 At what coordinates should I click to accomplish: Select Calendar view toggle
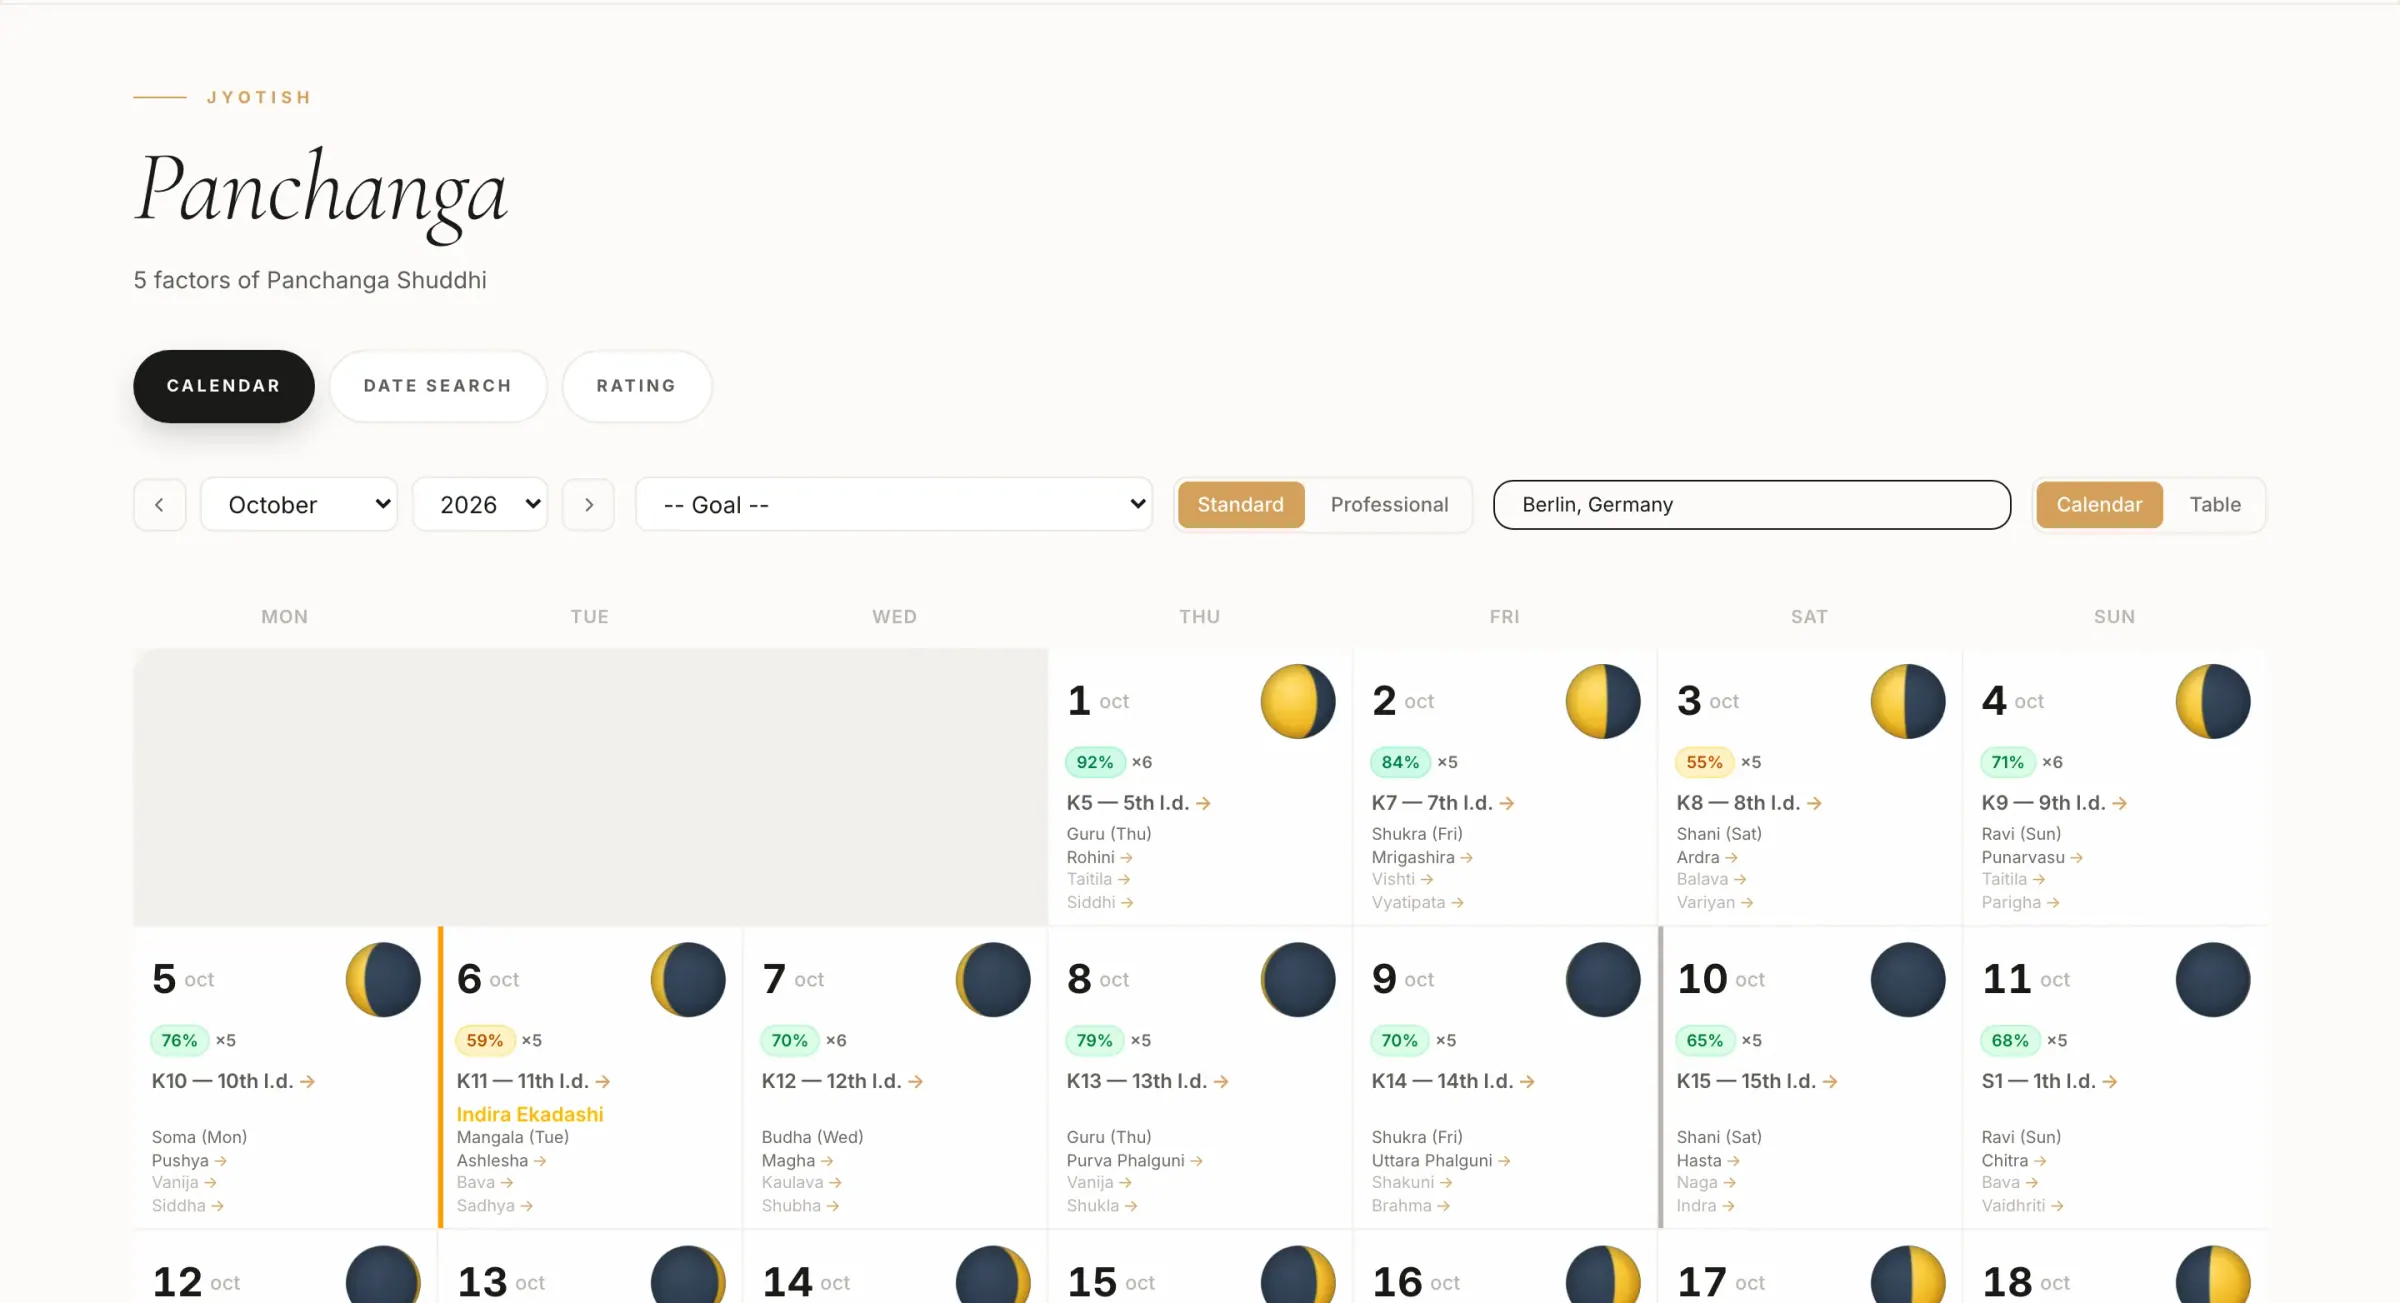(2099, 504)
